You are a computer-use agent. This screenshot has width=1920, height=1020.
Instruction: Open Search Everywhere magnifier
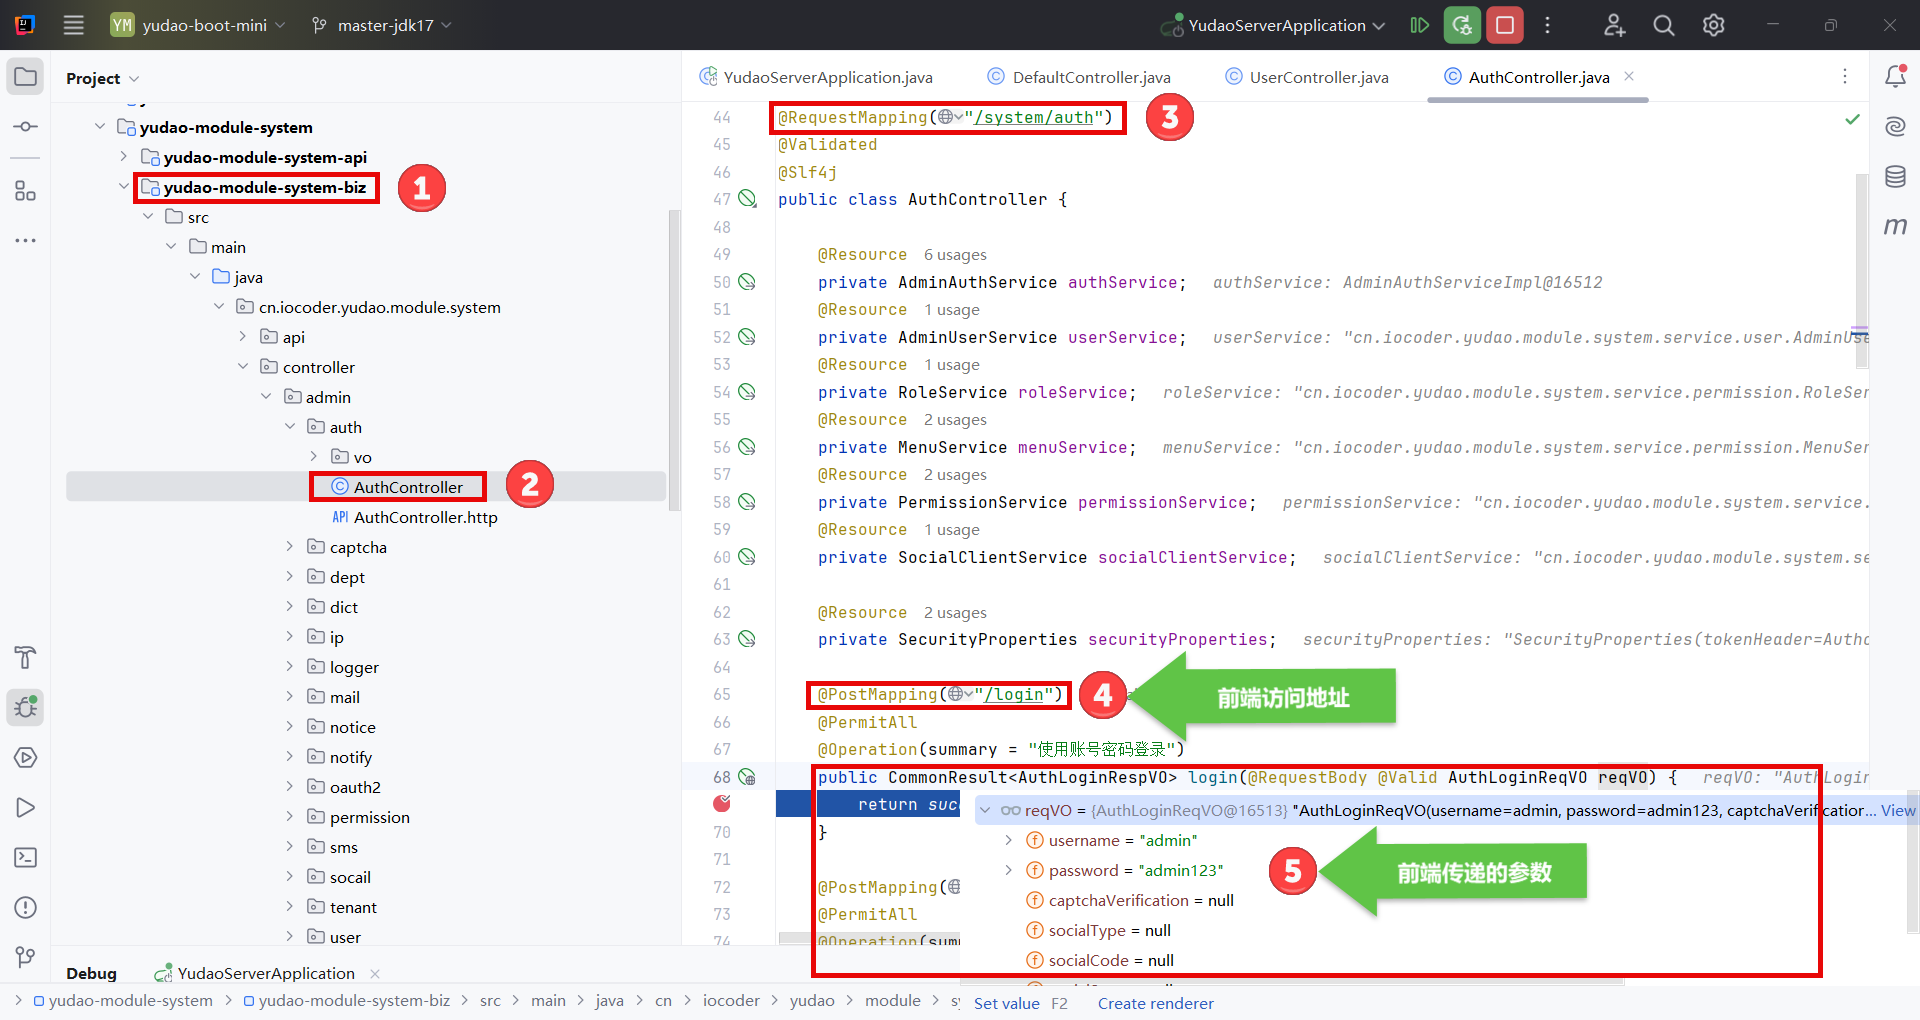(1664, 25)
